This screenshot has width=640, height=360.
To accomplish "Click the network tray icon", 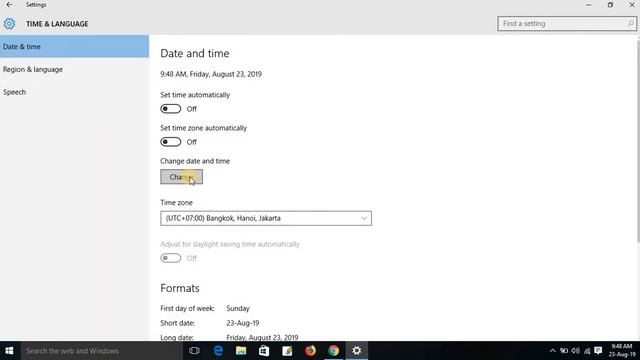I will (x=587, y=351).
